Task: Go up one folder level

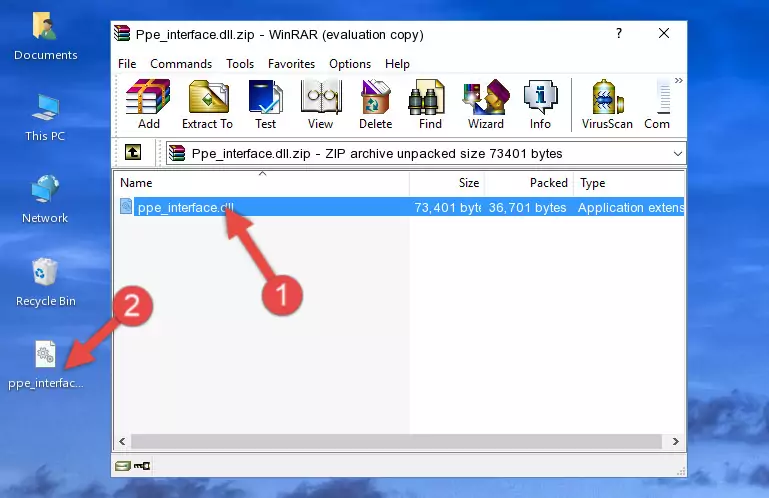Action: click(133, 153)
